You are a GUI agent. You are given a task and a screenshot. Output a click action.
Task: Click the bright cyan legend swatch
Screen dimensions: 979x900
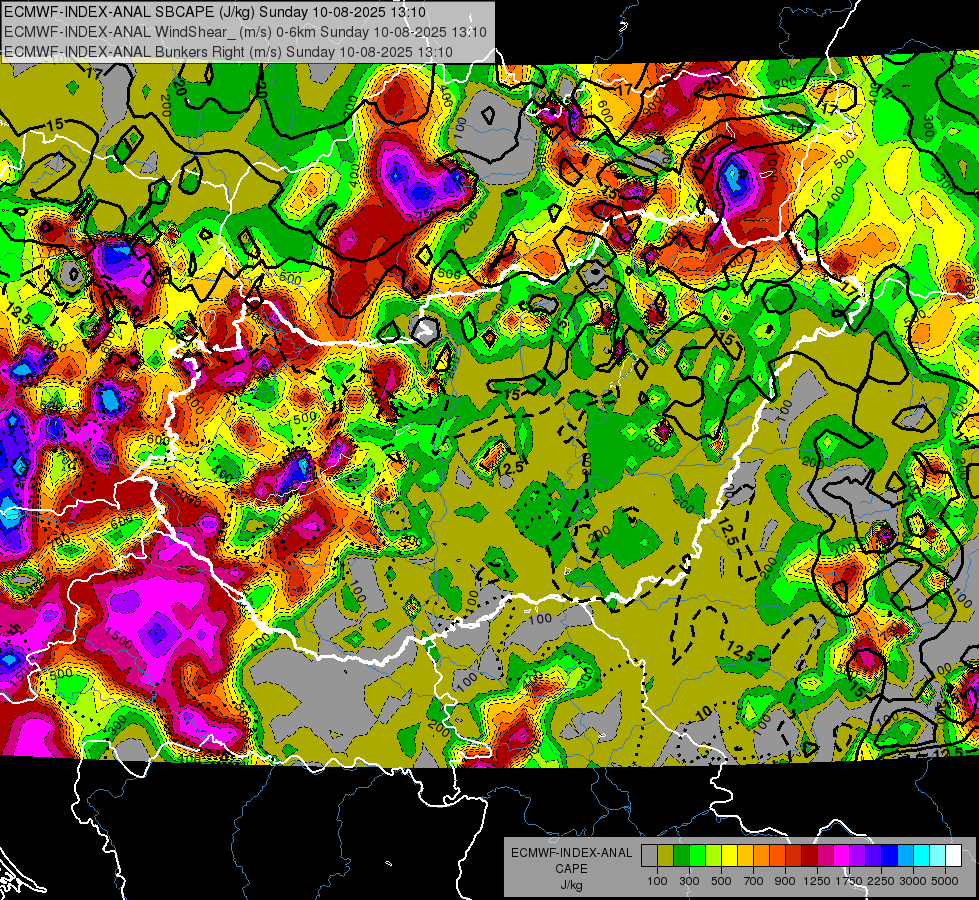click(922, 855)
